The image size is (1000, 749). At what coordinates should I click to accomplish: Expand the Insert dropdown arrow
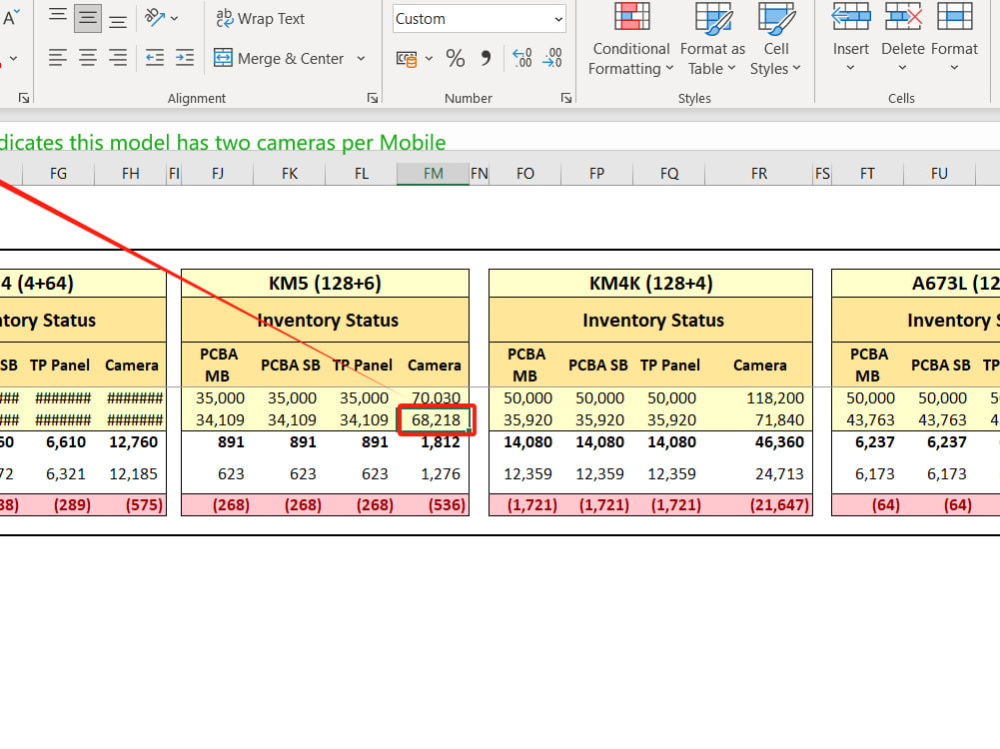coord(850,67)
